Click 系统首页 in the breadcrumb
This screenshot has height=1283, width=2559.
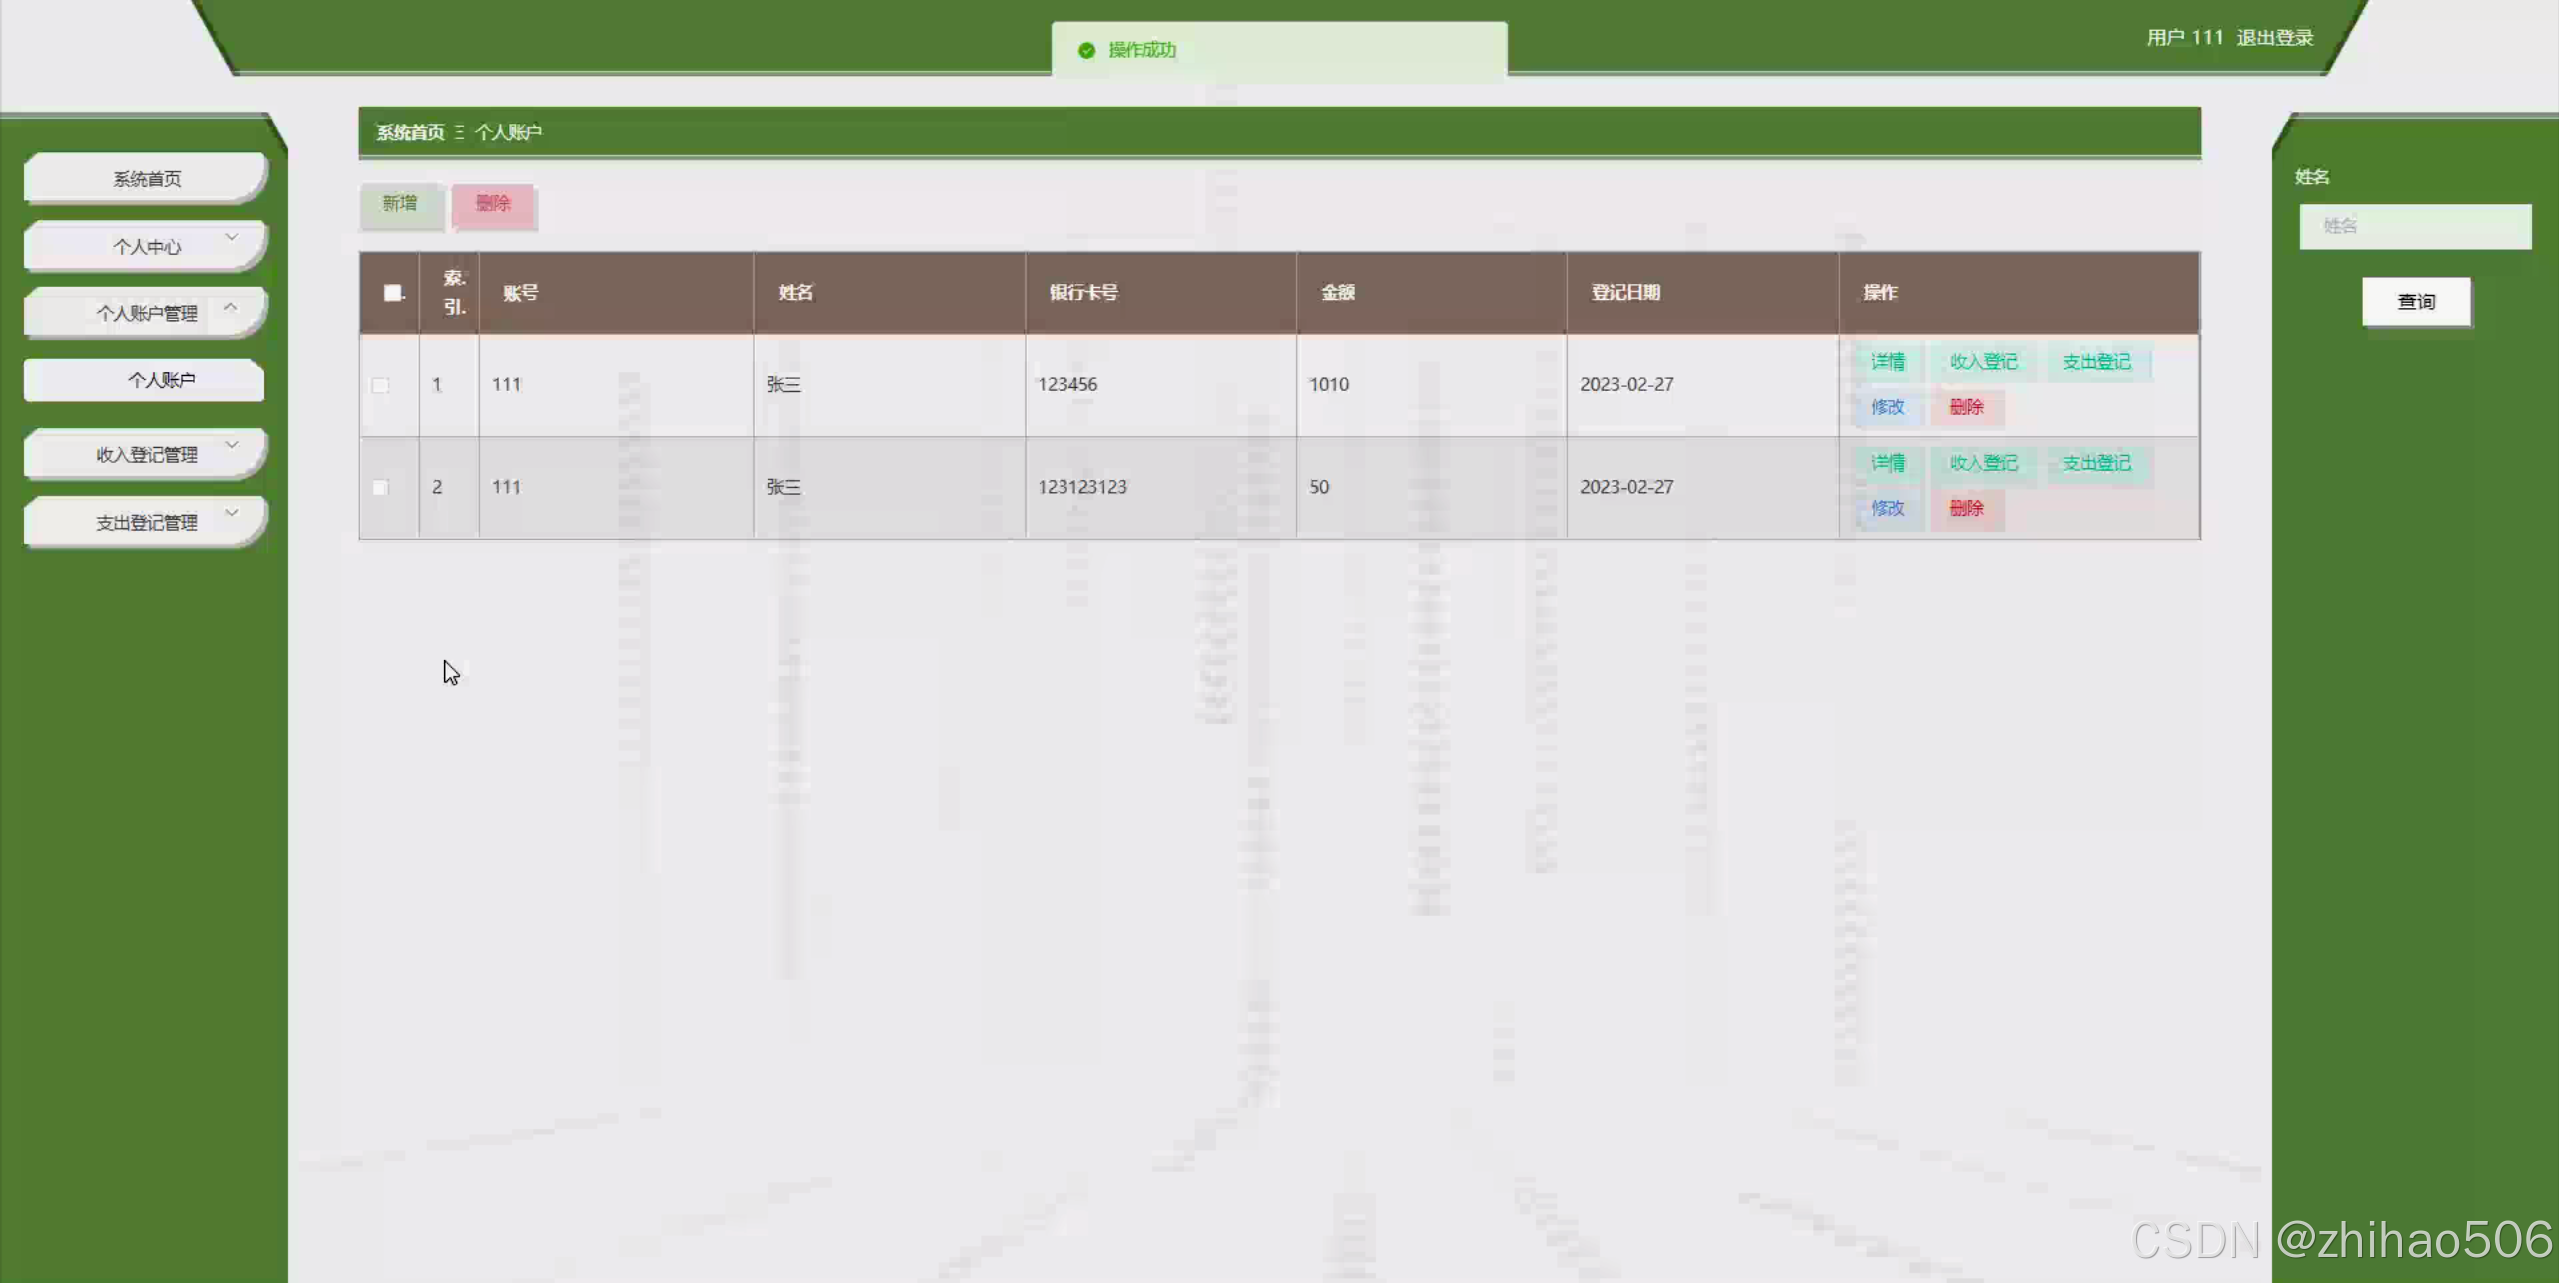pyautogui.click(x=410, y=132)
